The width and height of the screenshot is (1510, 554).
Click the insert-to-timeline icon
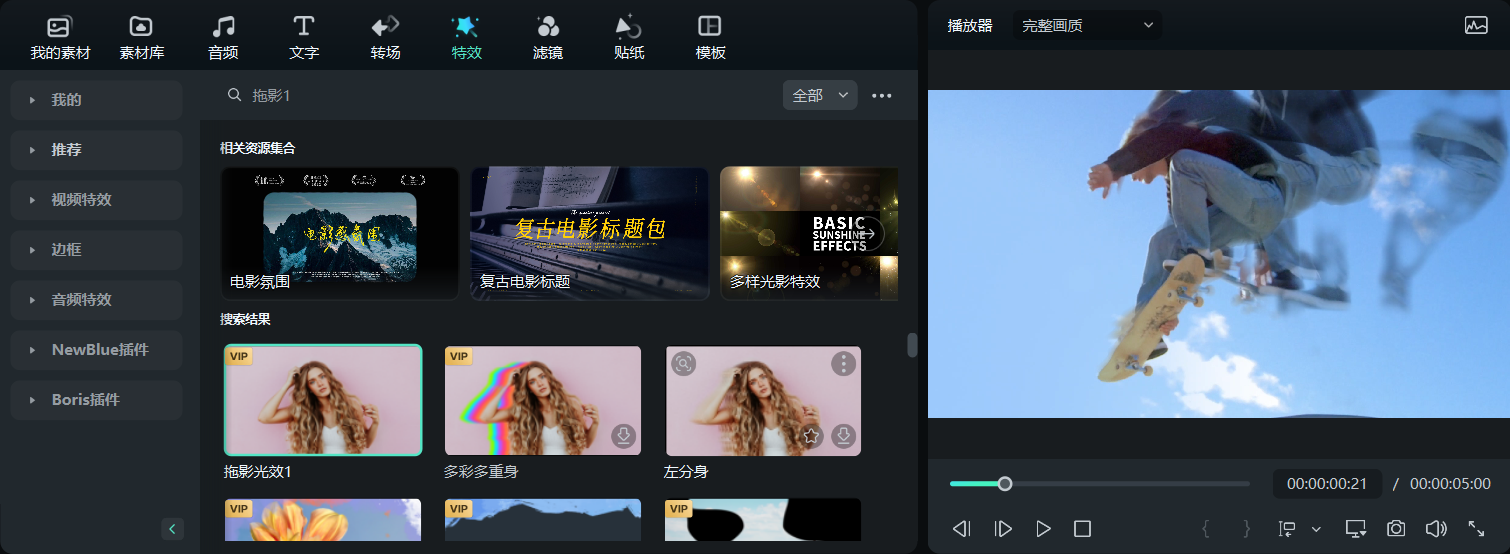pos(1288,529)
